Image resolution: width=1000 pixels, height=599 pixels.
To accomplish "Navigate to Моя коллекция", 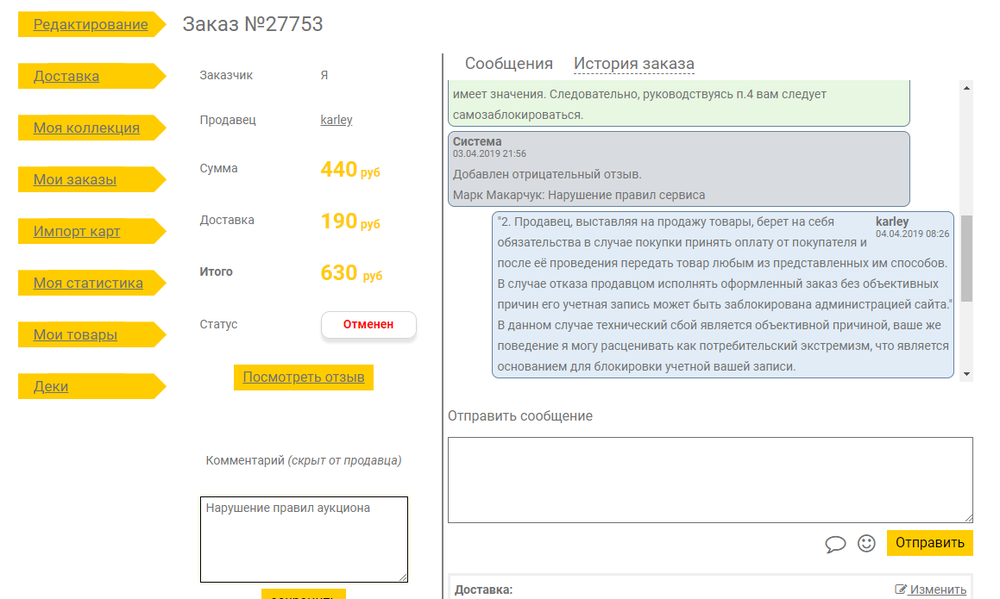I will click(x=86, y=128).
